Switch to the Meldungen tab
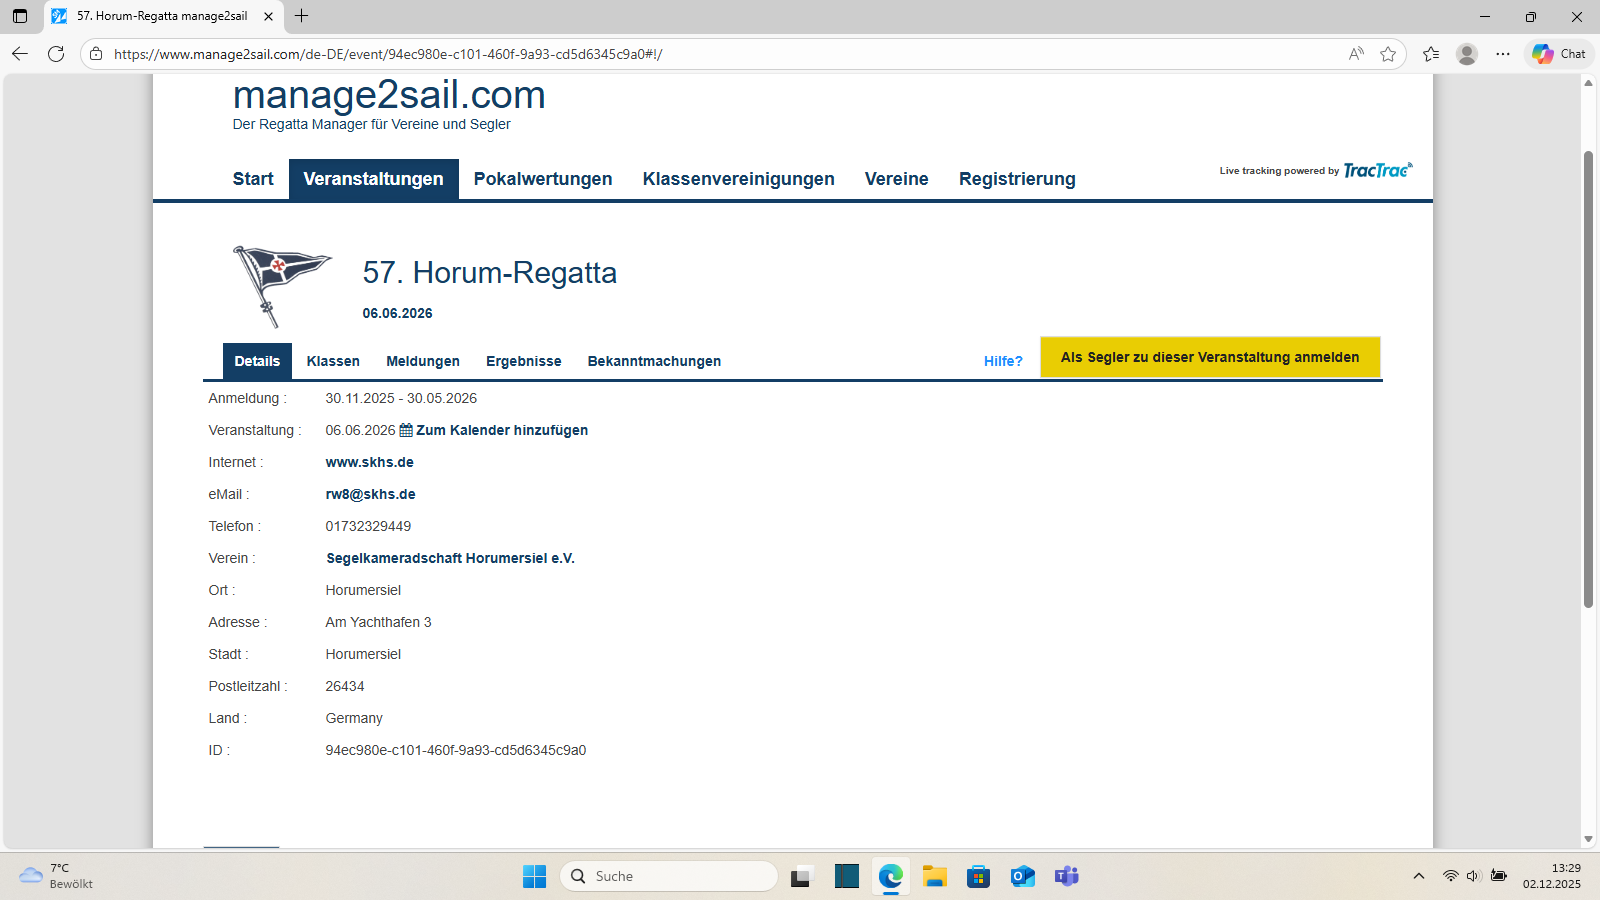 coord(423,361)
